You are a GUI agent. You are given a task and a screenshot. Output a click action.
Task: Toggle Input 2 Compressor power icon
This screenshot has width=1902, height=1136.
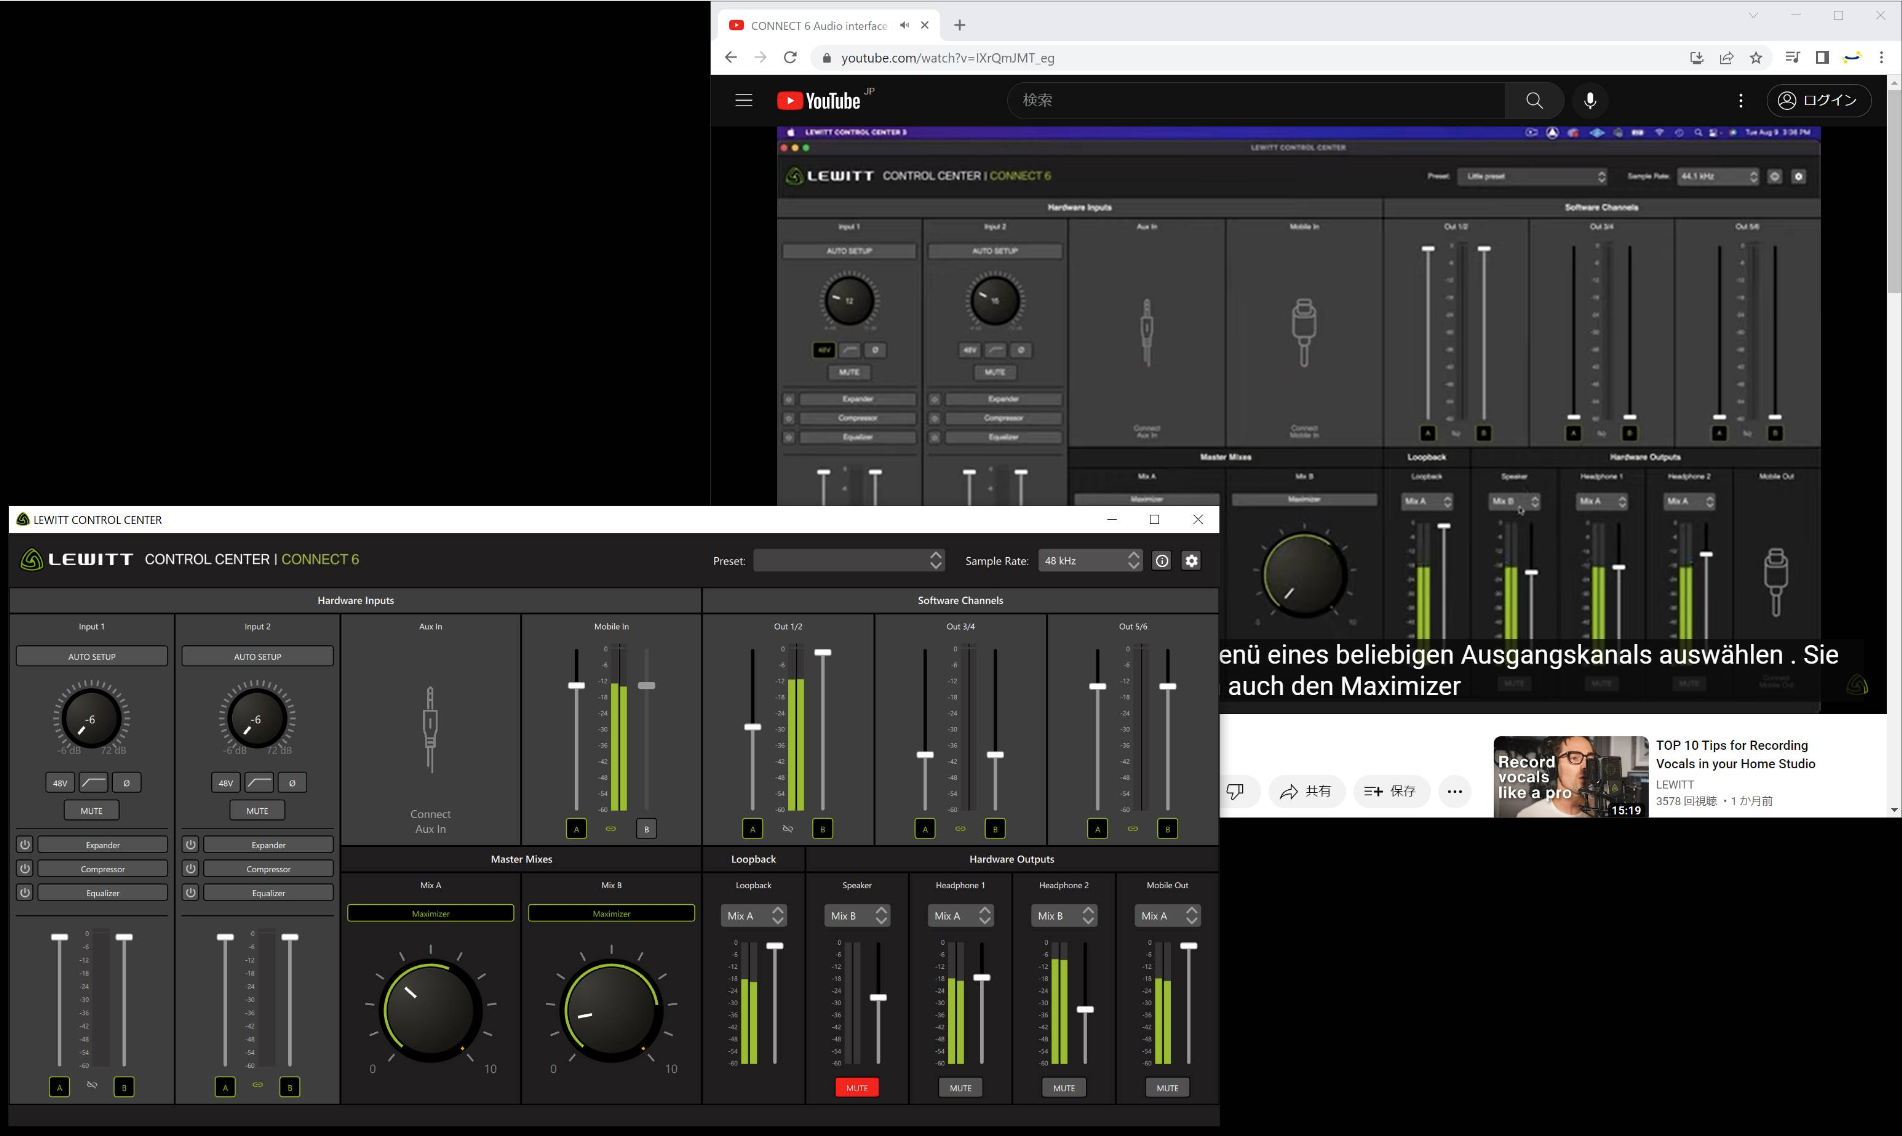[x=191, y=869]
